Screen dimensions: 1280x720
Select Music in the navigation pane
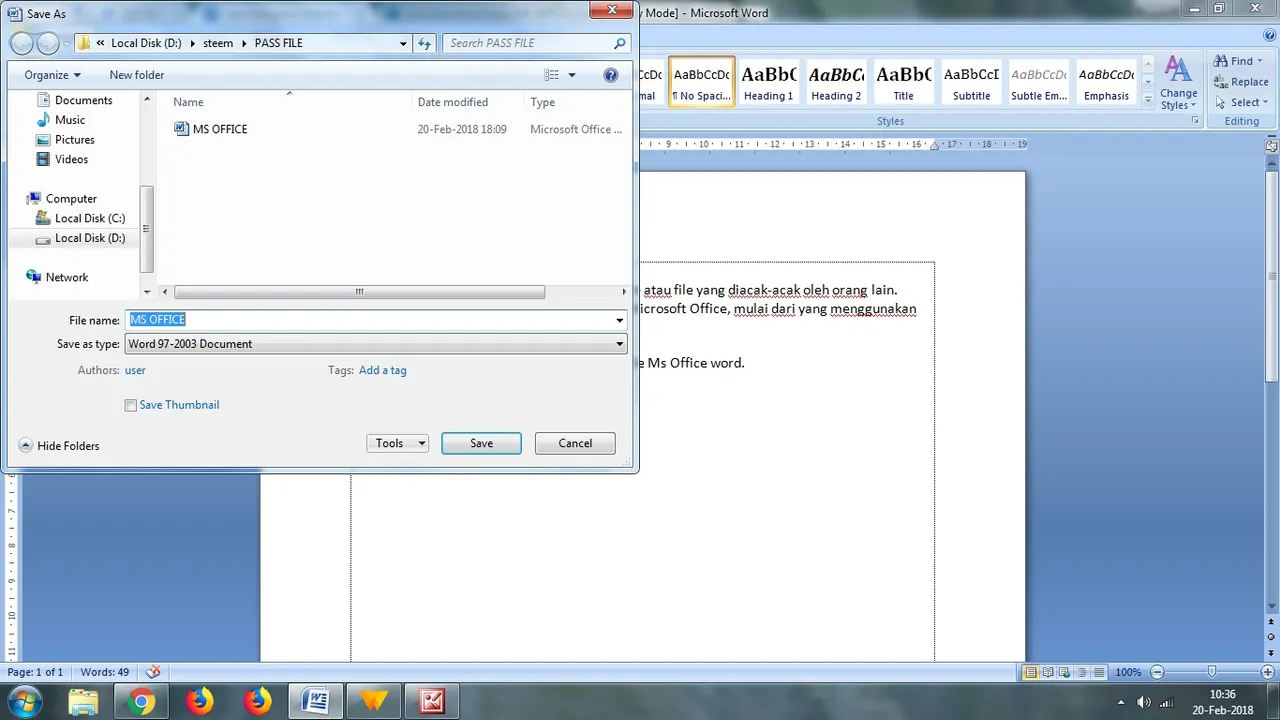point(70,120)
